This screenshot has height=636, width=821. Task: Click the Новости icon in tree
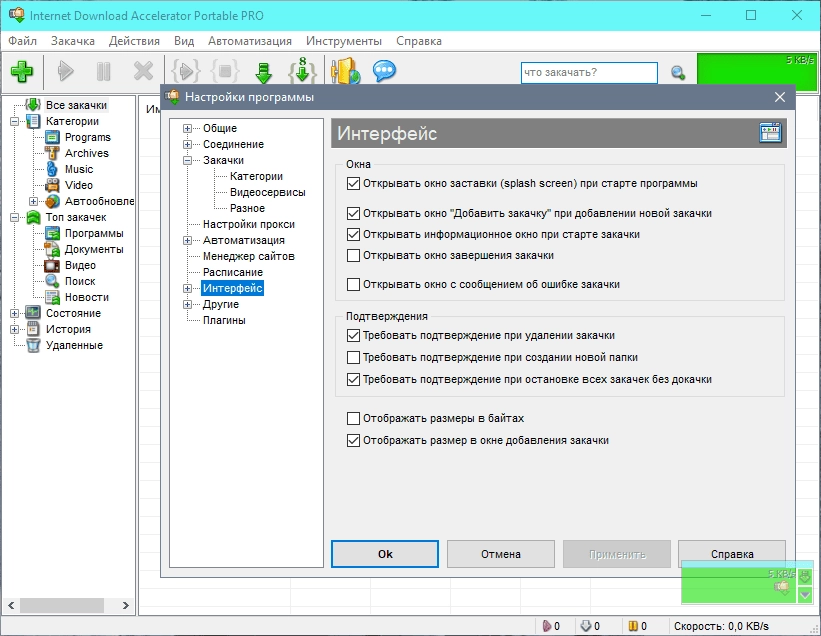point(52,297)
